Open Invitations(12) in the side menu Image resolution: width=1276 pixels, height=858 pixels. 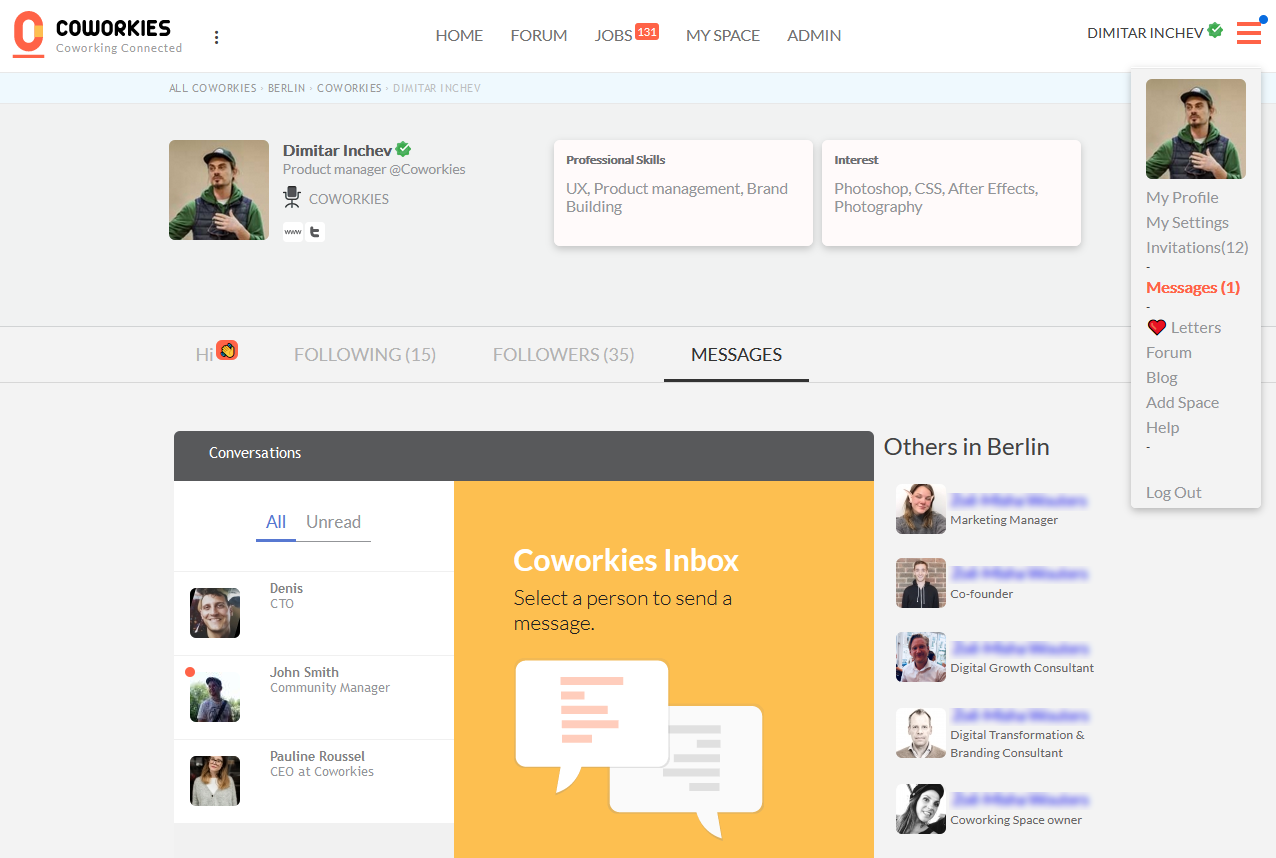(x=1197, y=247)
